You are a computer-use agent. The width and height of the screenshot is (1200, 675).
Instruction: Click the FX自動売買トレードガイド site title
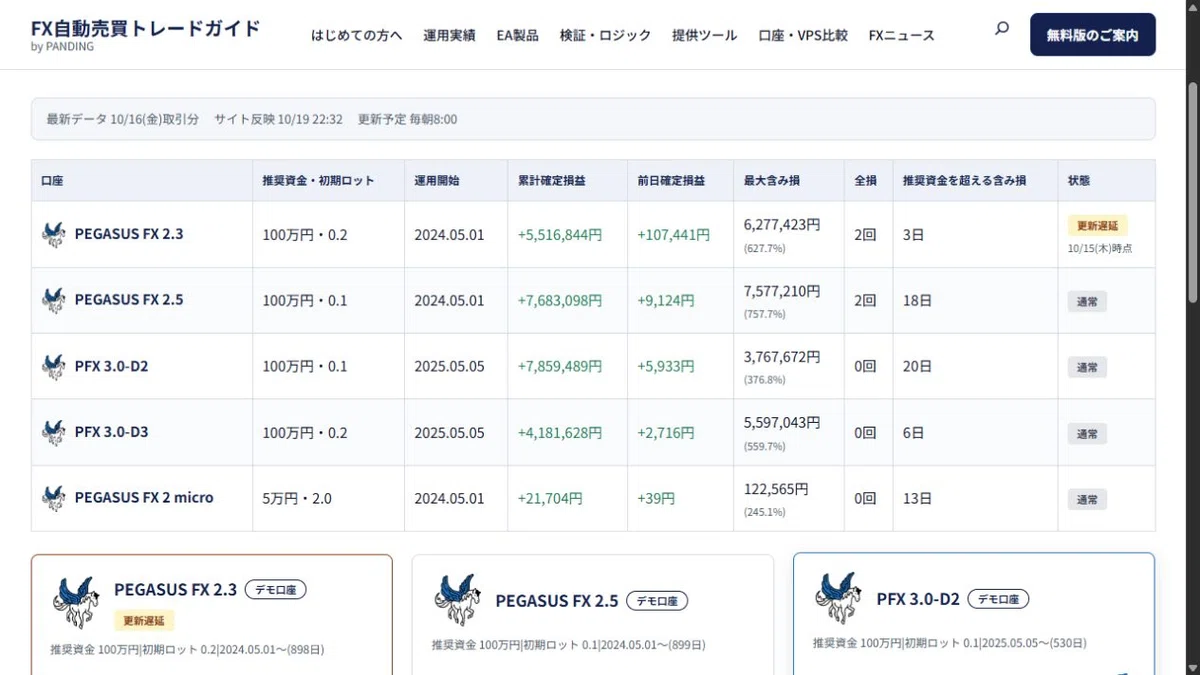pyautogui.click(x=146, y=28)
